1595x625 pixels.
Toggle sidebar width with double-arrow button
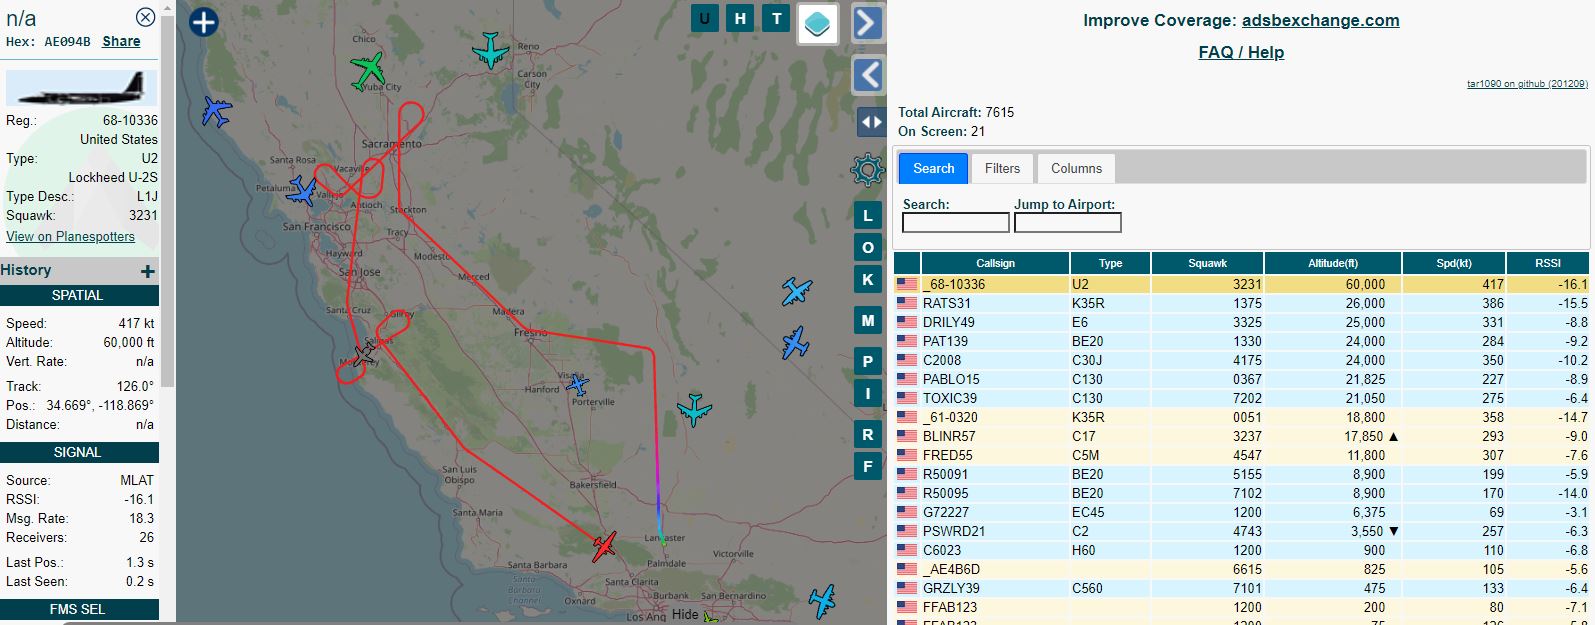(x=871, y=122)
